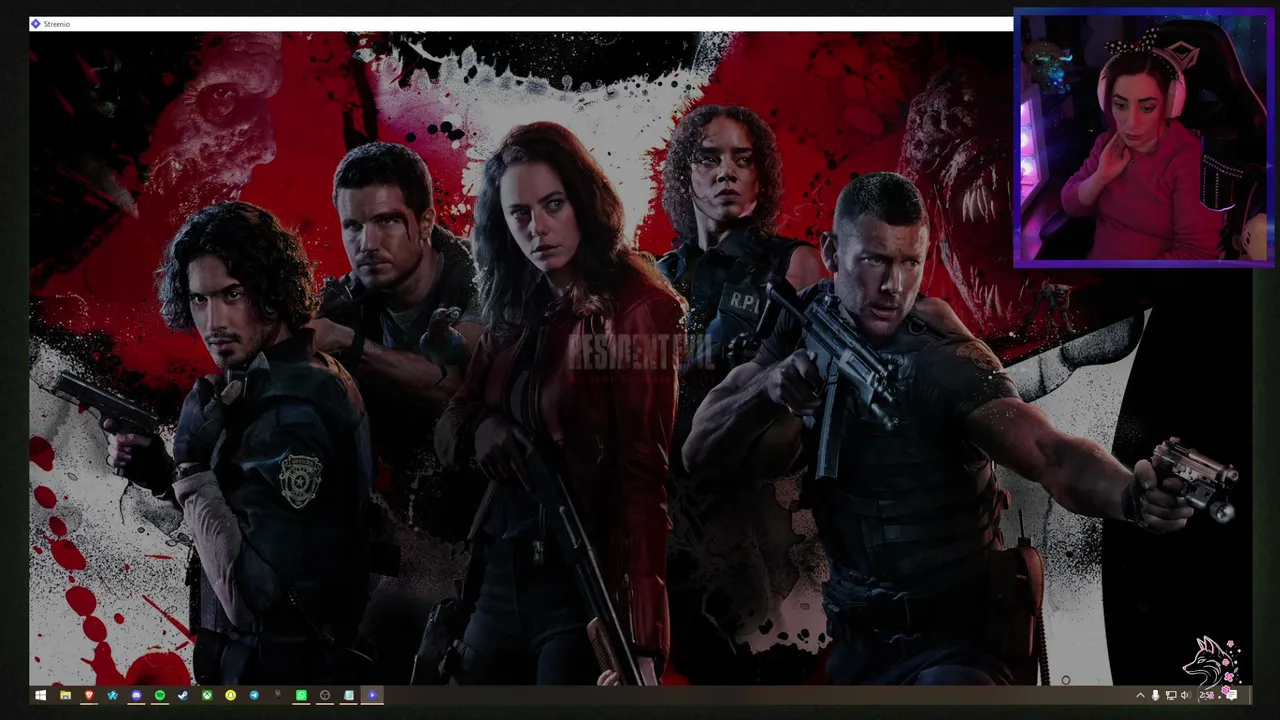The width and height of the screenshot is (1280, 720).
Task: Open Steam from the taskbar
Action: (x=183, y=695)
